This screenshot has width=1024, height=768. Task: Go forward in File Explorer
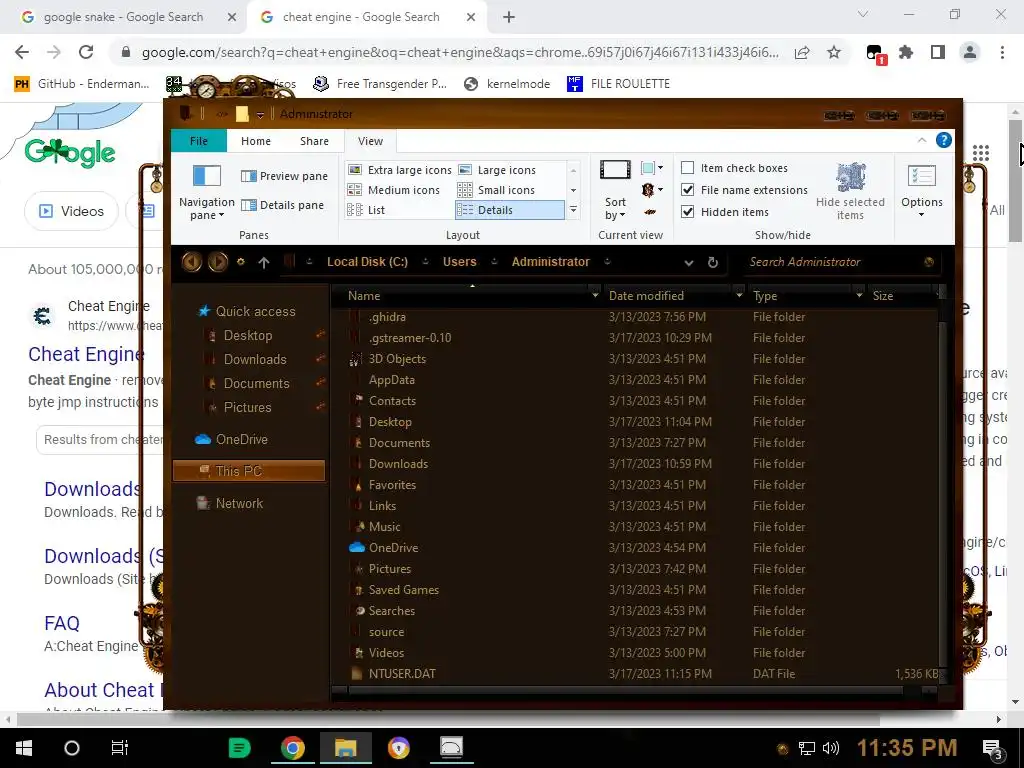(x=217, y=262)
